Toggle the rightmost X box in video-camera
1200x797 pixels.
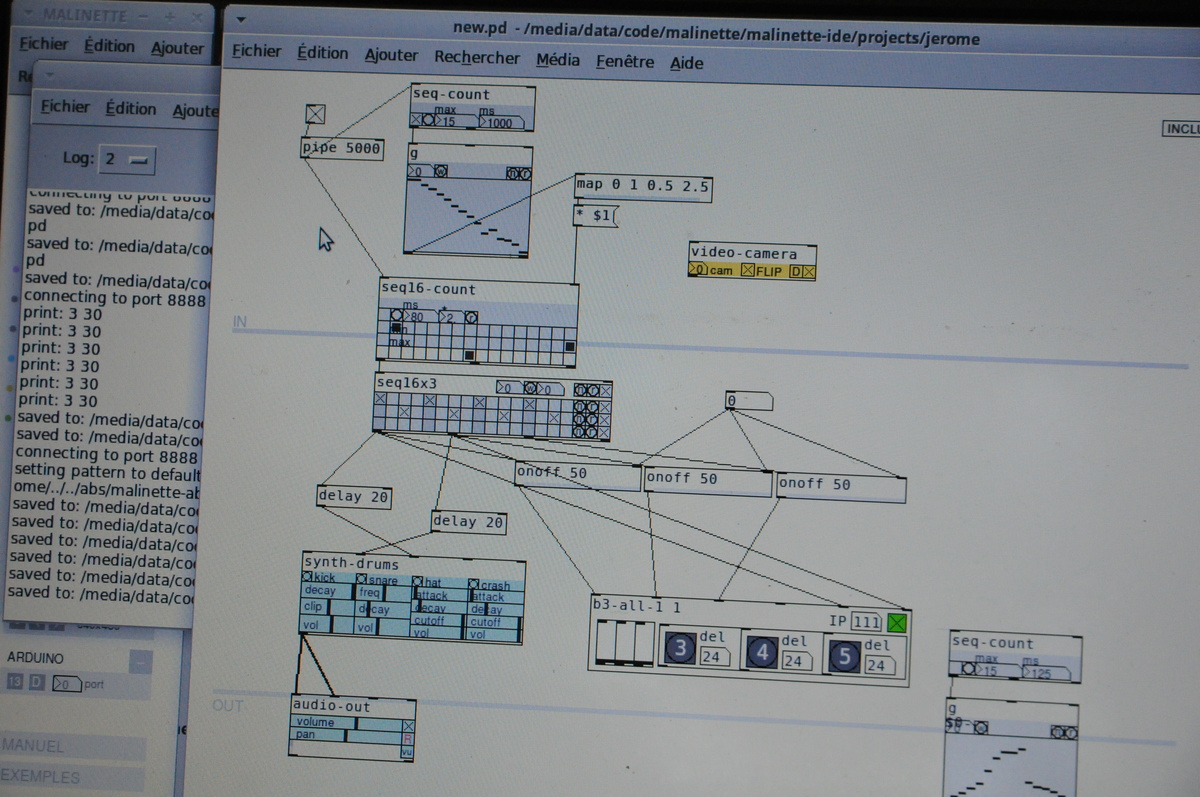click(x=809, y=271)
